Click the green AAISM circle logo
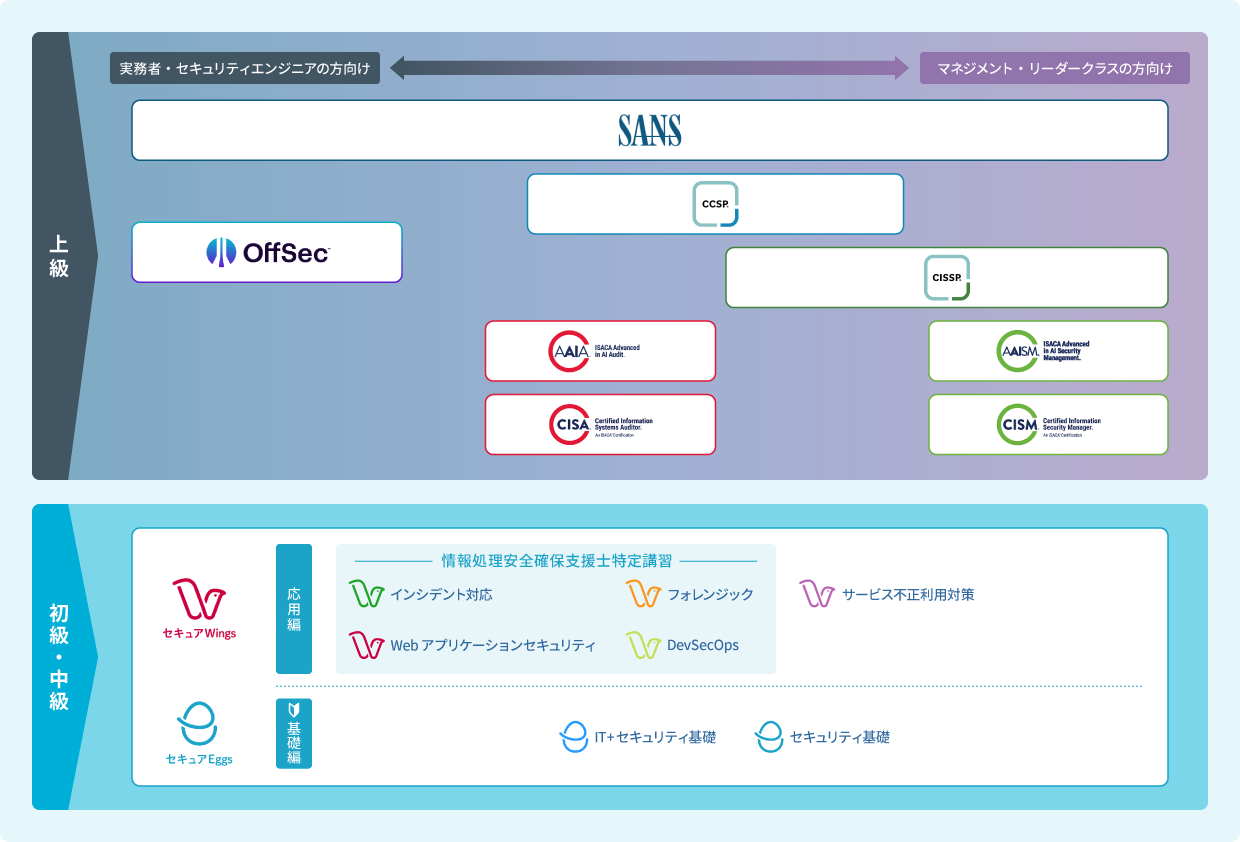The height and width of the screenshot is (842, 1240). tap(1018, 351)
